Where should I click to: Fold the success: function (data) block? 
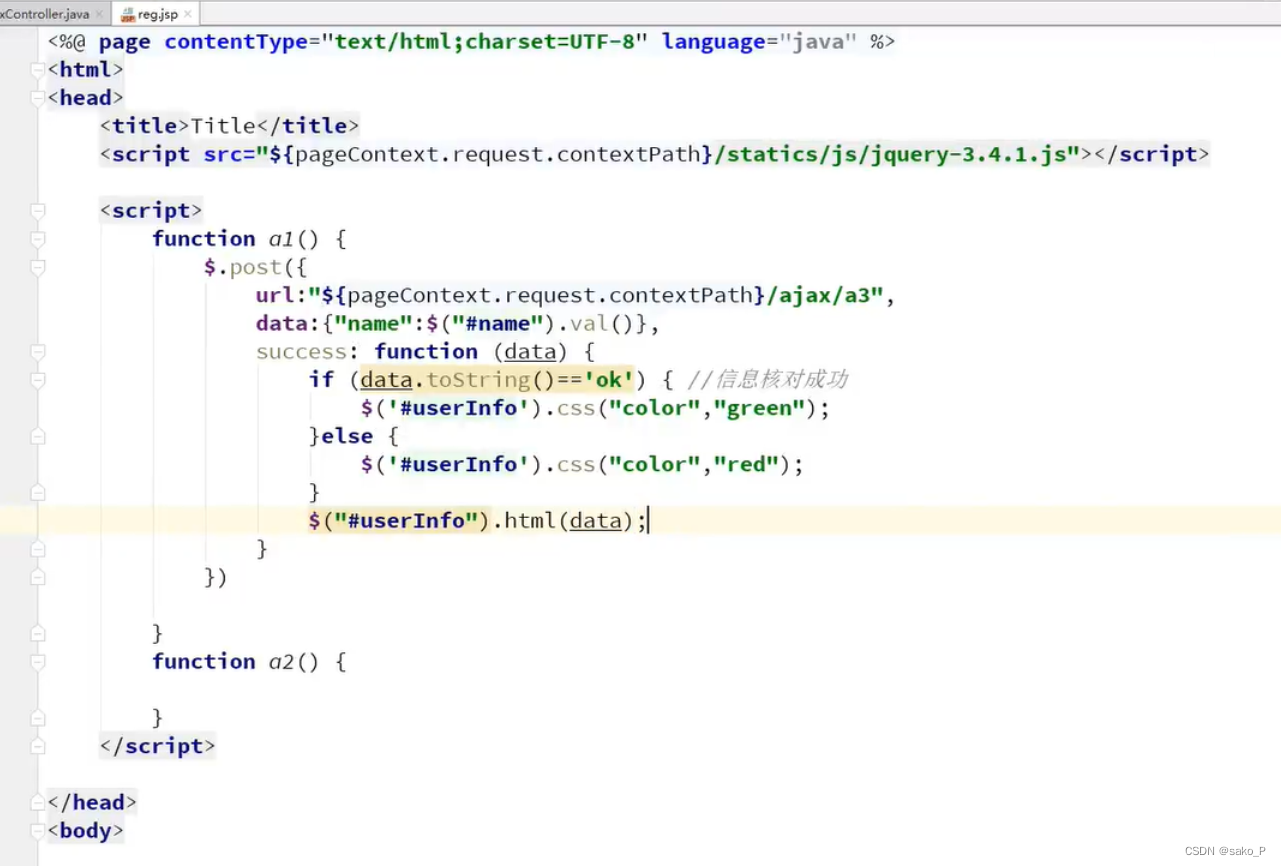38,352
